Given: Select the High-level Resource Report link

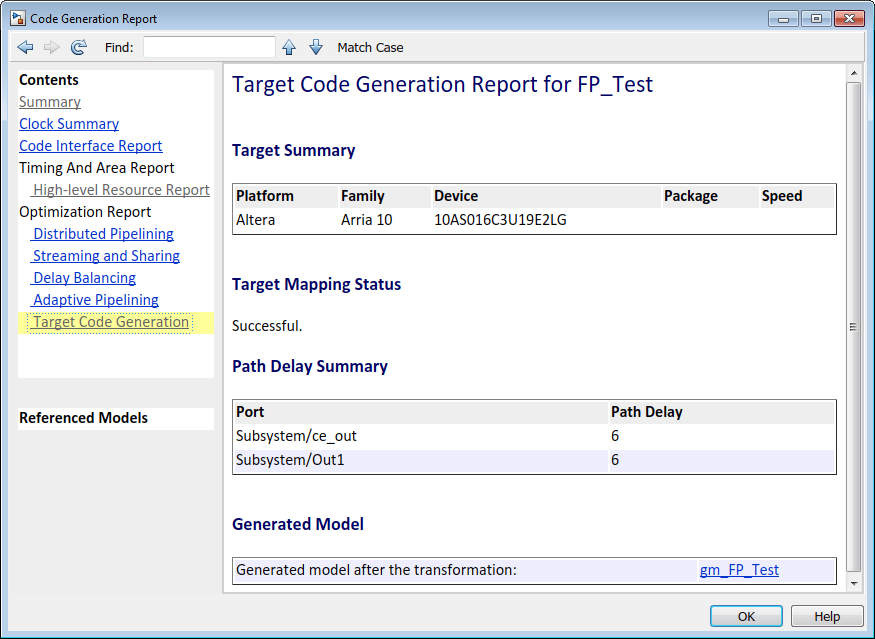Looking at the screenshot, I should click(121, 190).
